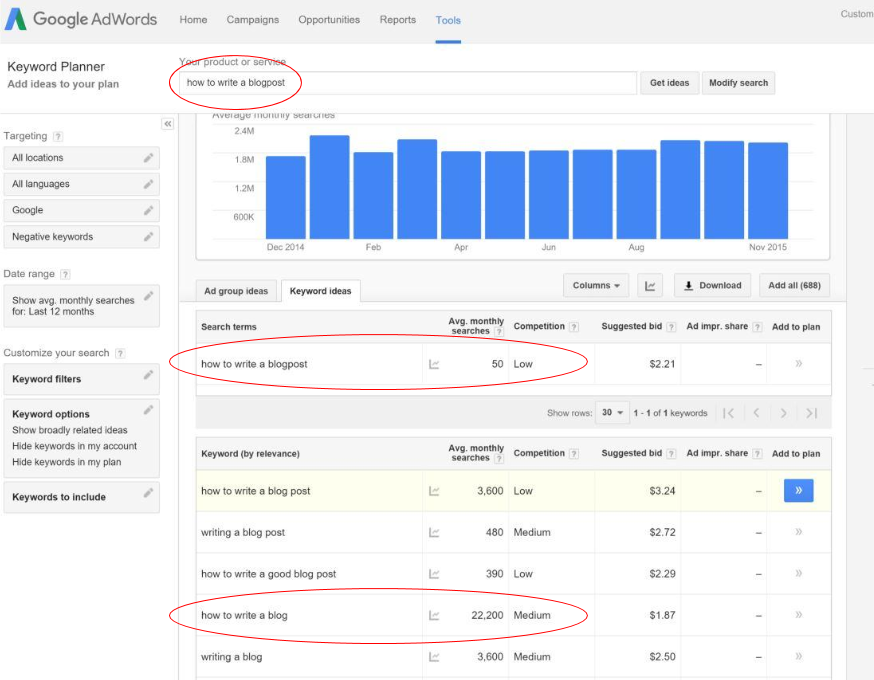
Task: Add 'how to write a blog post' to plan
Action: click(x=798, y=491)
